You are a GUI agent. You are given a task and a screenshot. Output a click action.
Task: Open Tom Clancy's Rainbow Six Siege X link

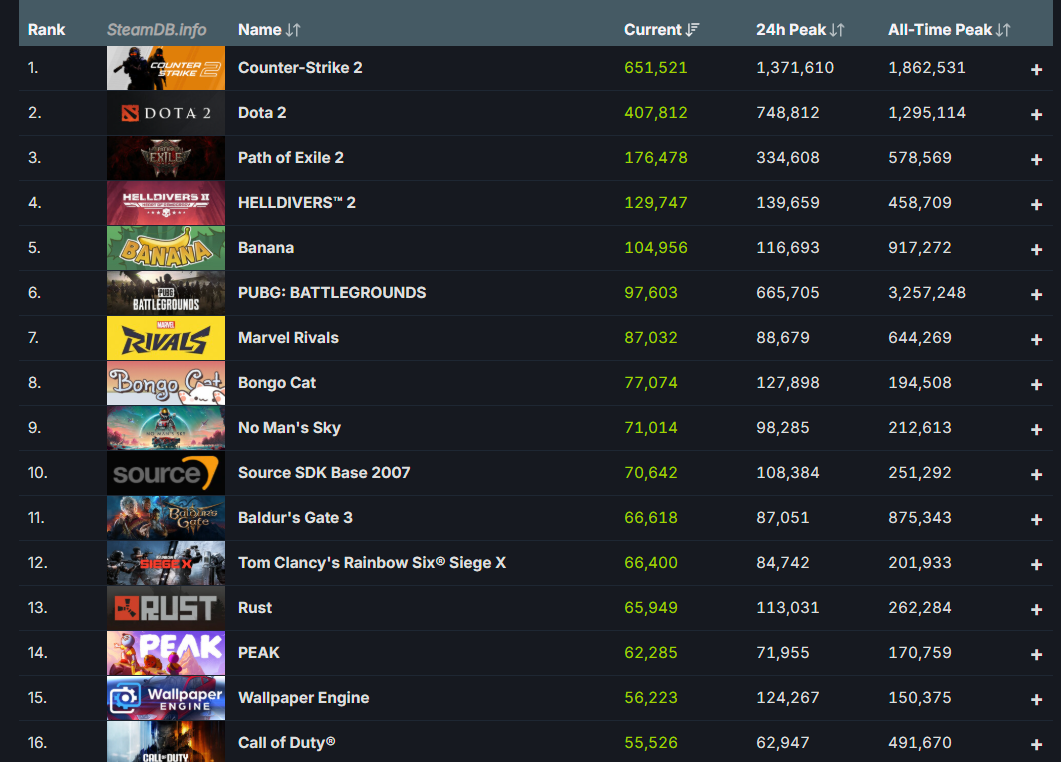click(x=371, y=562)
